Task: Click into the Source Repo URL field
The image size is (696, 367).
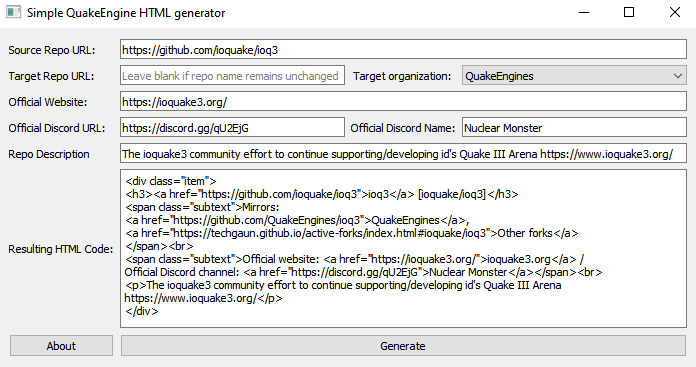Action: pos(403,50)
